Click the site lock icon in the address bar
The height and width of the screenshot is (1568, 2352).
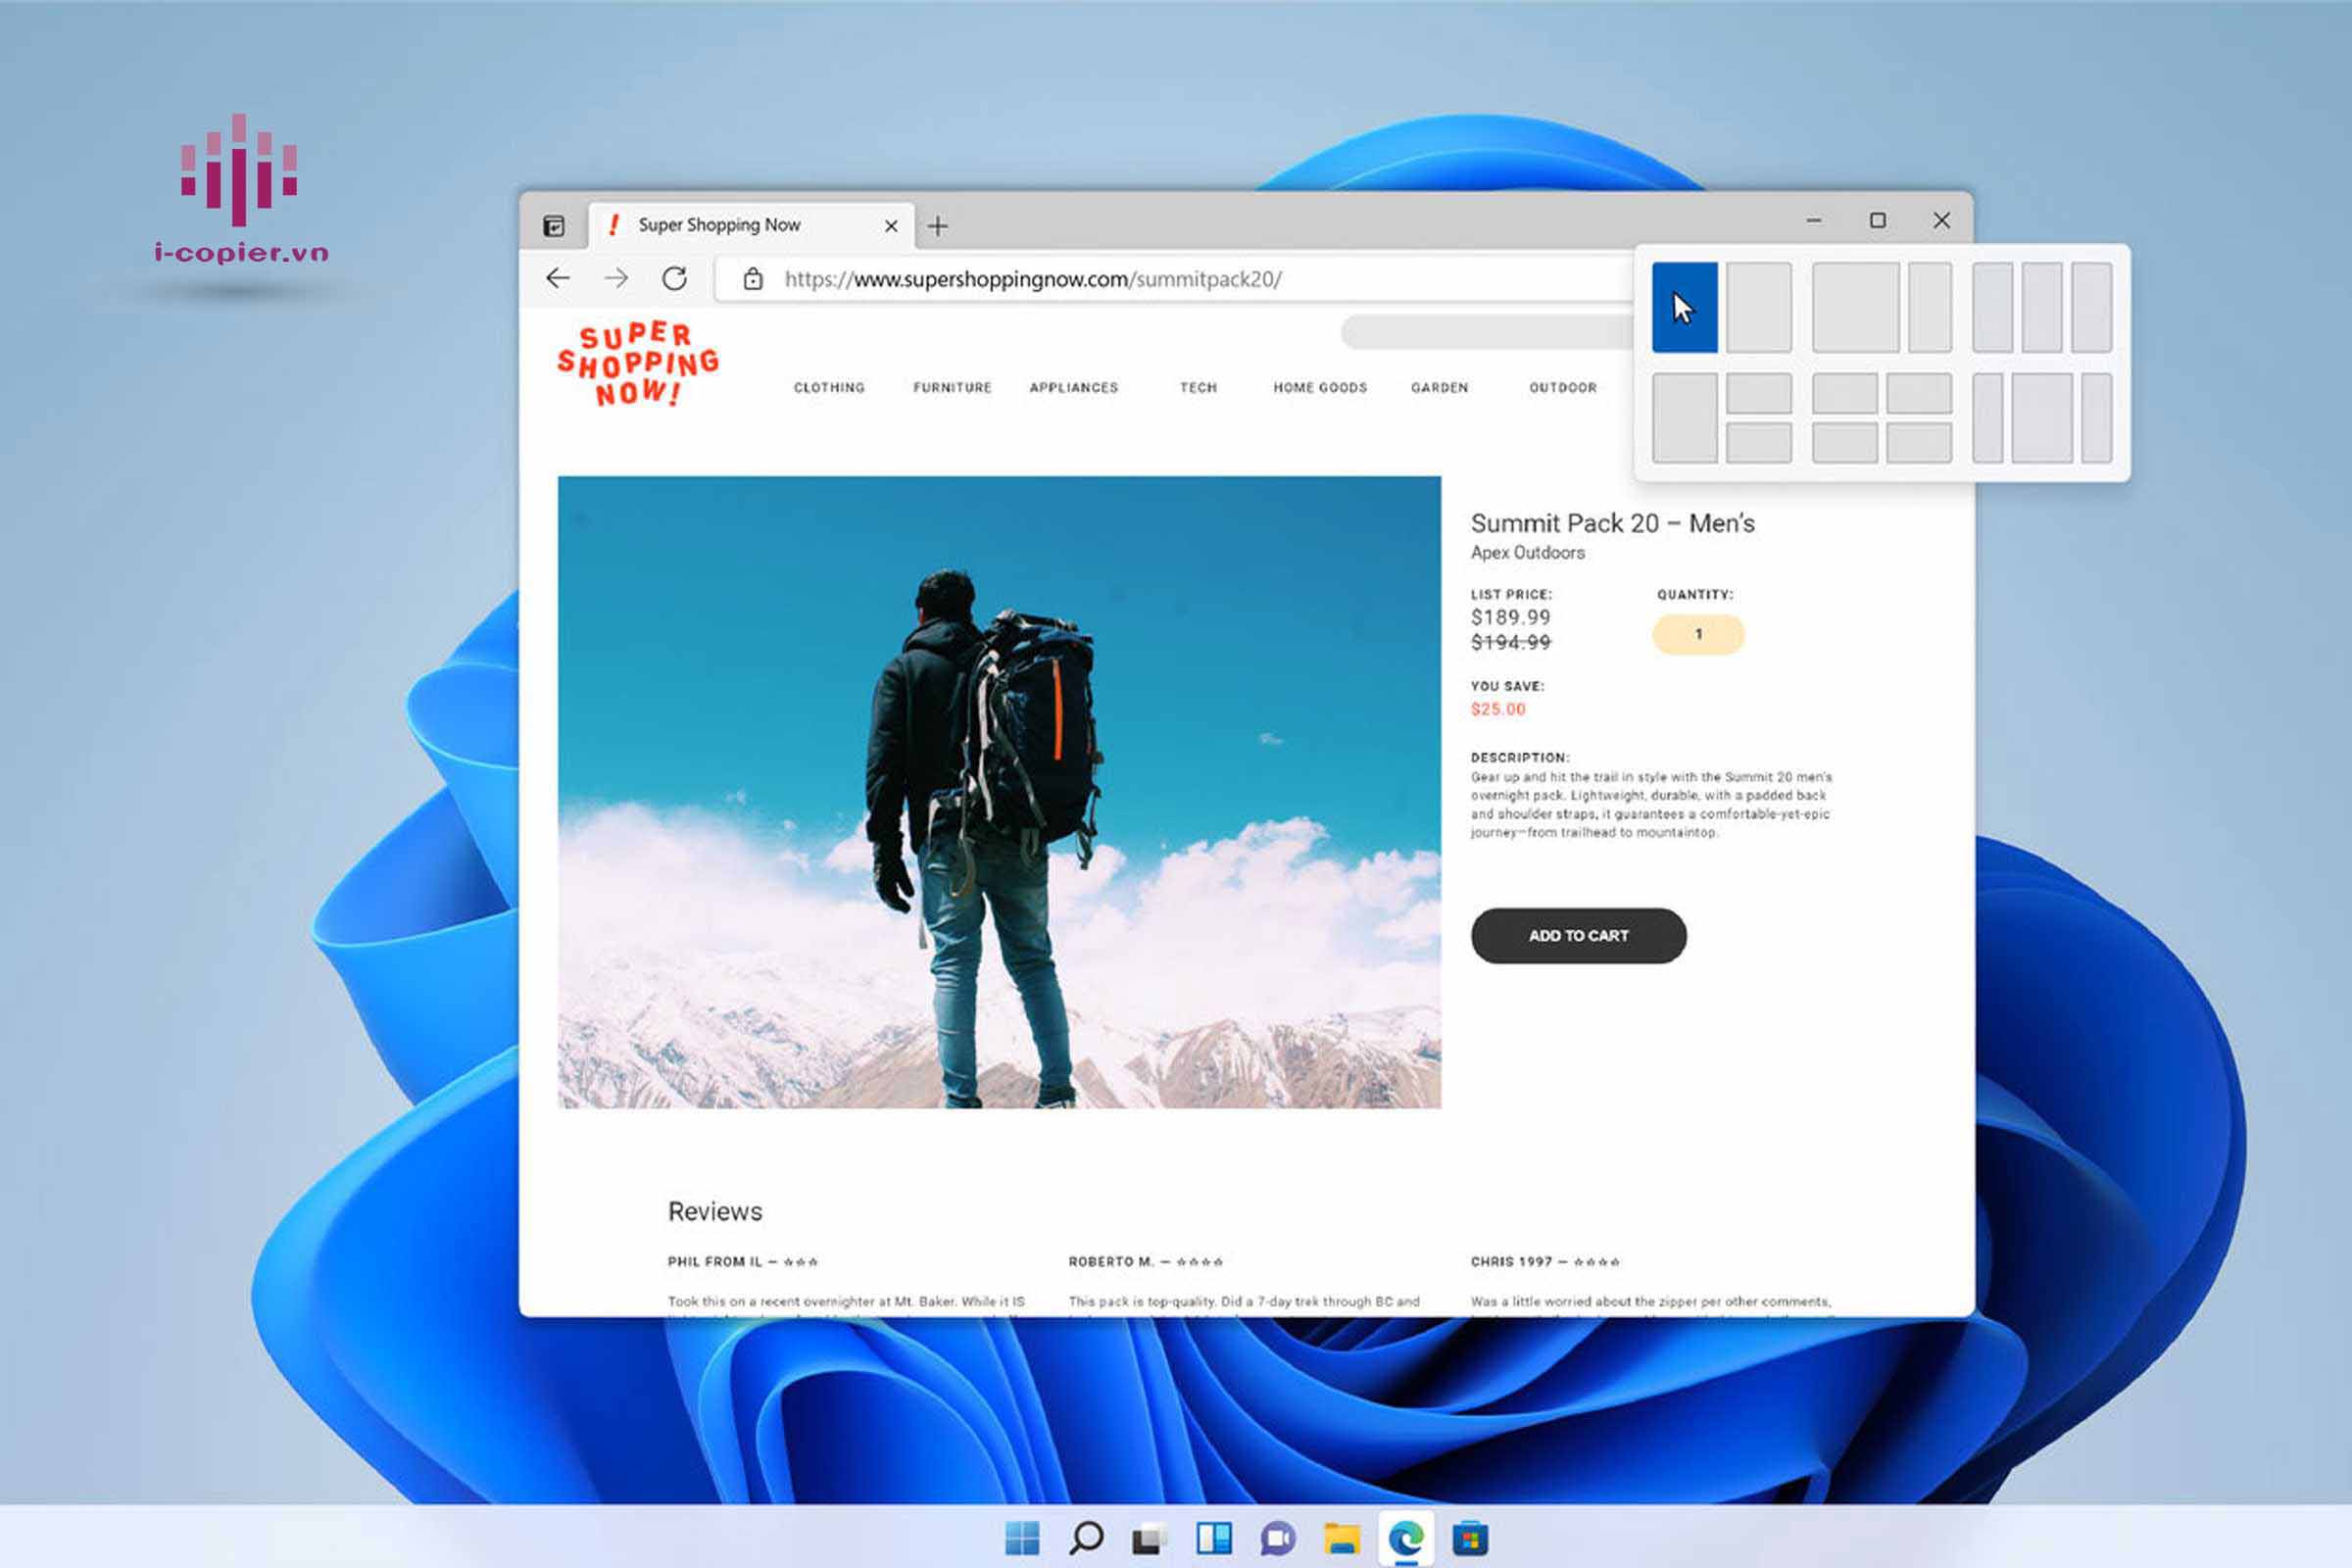click(x=753, y=279)
